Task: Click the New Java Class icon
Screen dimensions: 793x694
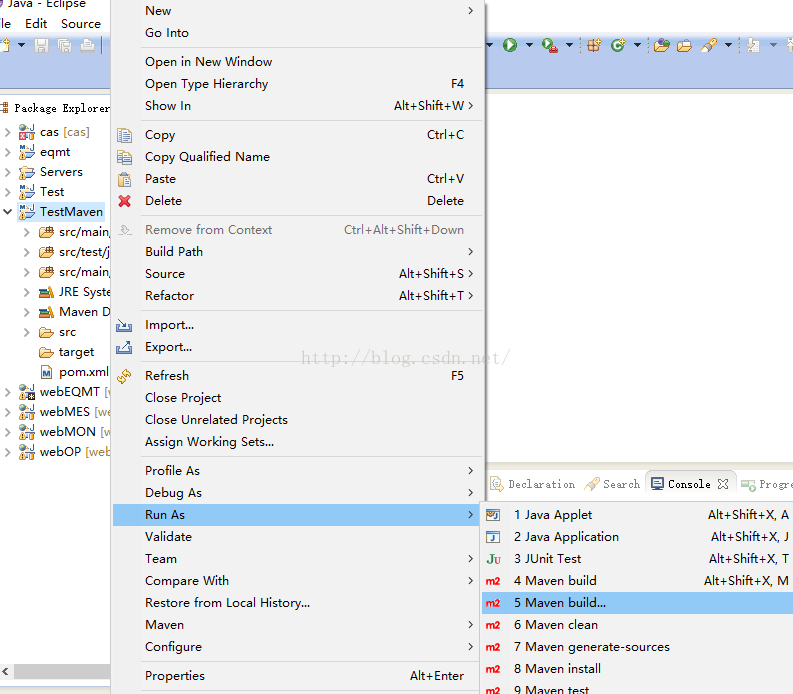Action: click(618, 45)
